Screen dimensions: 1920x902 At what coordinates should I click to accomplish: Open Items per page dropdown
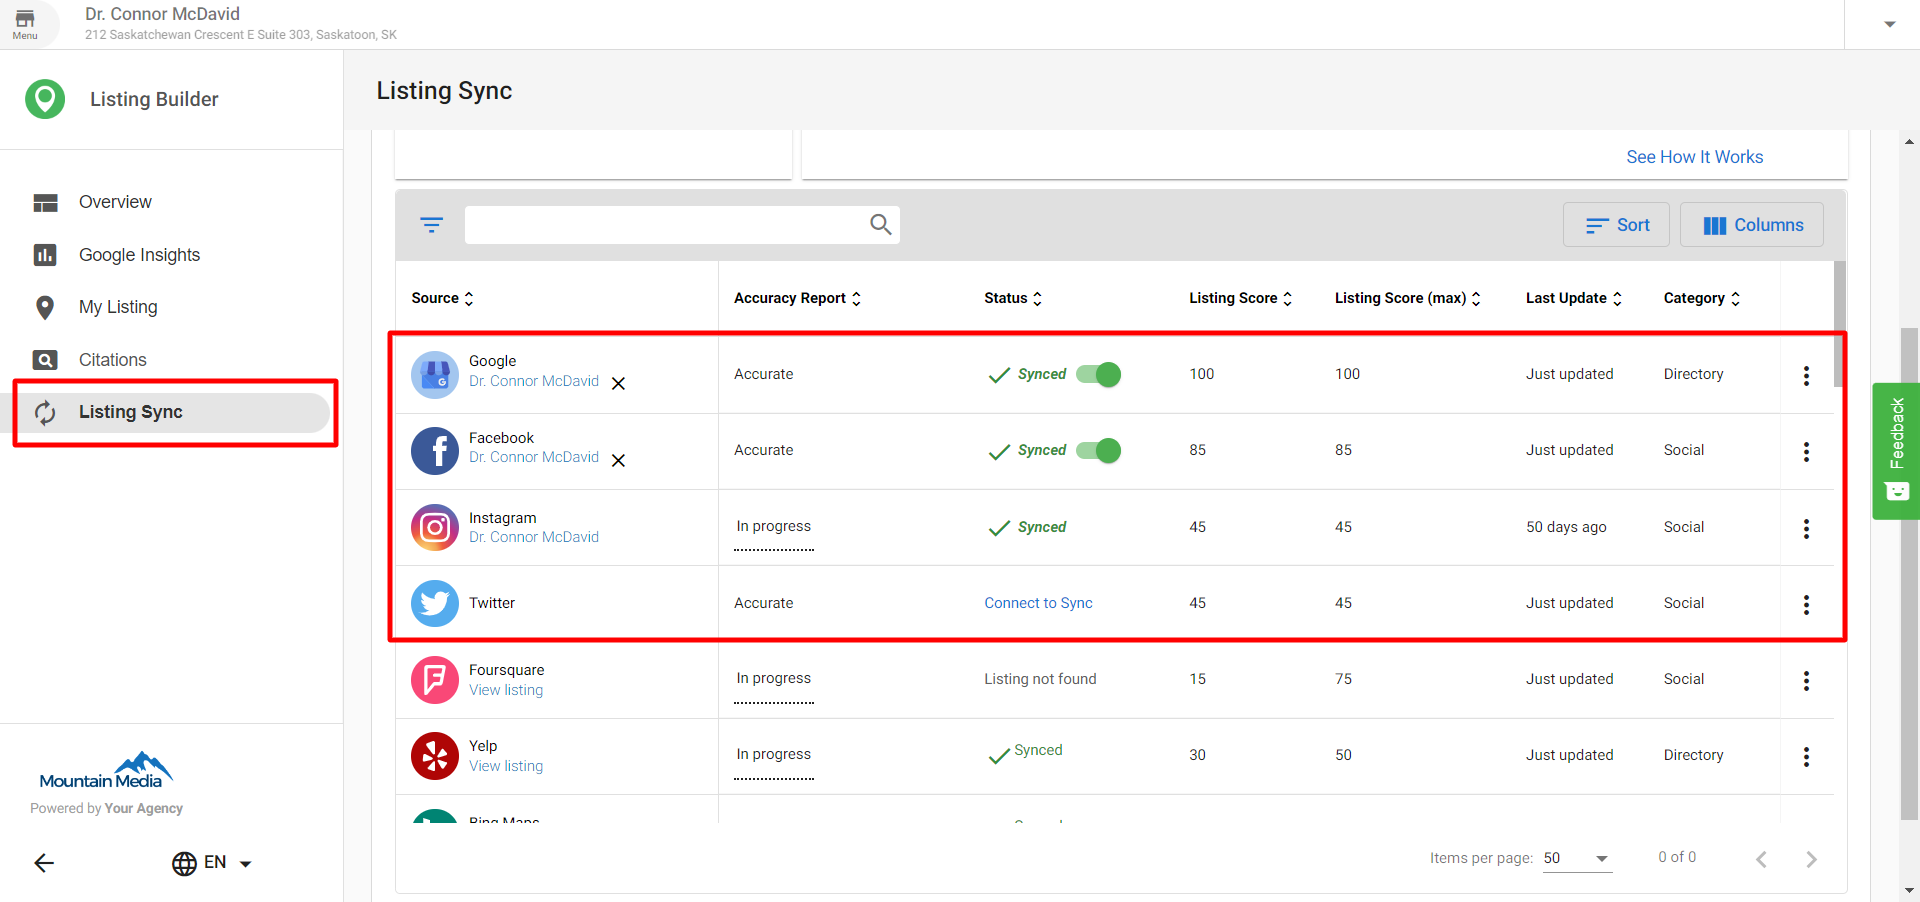coord(1577,858)
